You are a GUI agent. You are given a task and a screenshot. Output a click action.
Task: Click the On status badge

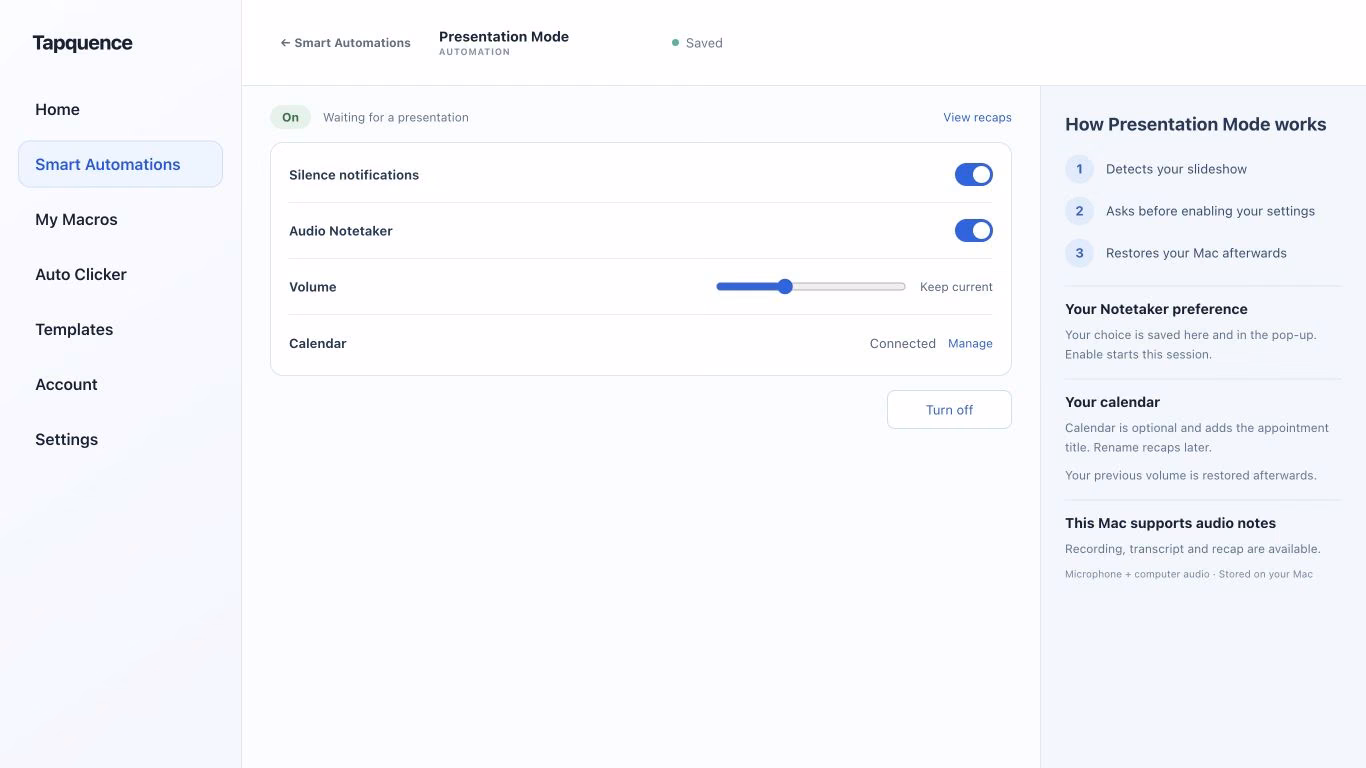(290, 117)
